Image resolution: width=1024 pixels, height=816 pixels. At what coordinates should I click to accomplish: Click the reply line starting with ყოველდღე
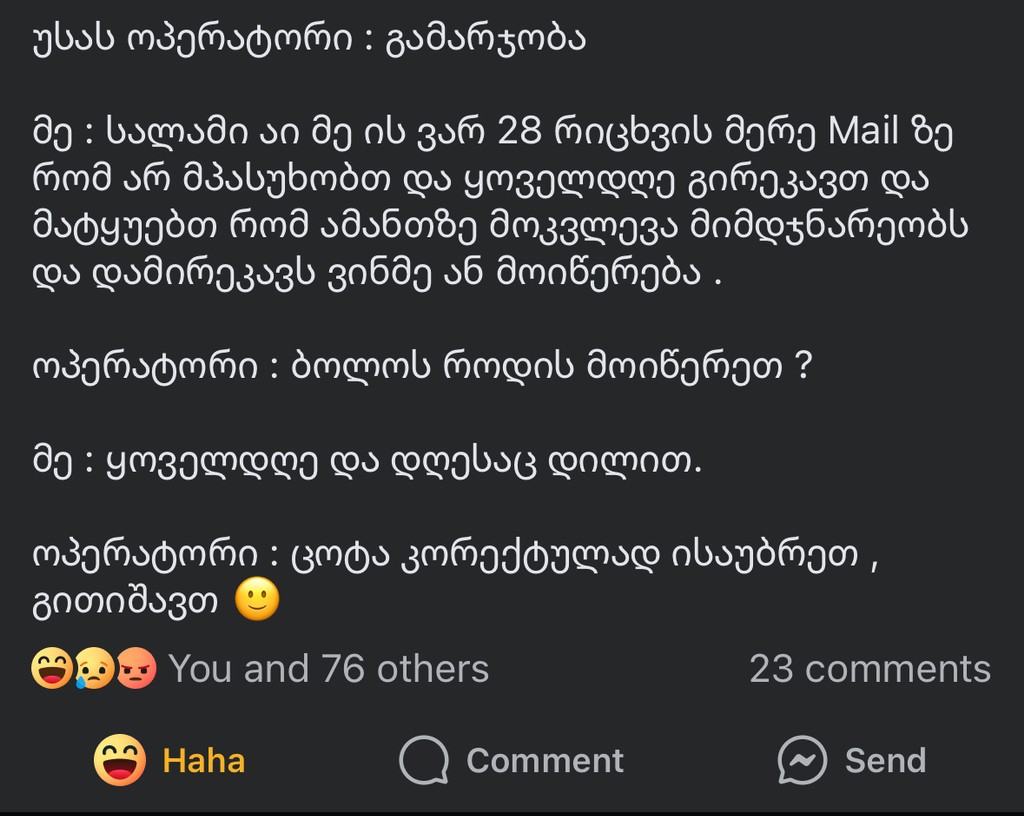[367, 461]
